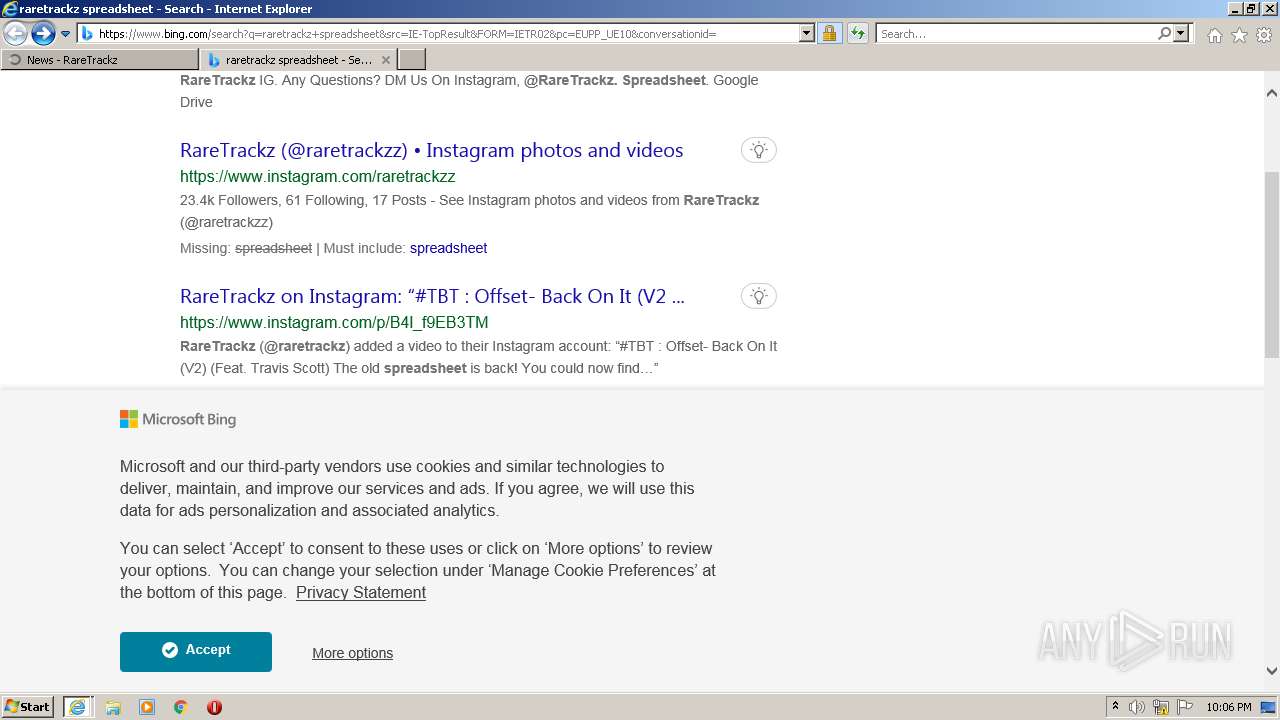Expand the address bar autocomplete dropdown
The image size is (1280, 720).
[x=807, y=34]
